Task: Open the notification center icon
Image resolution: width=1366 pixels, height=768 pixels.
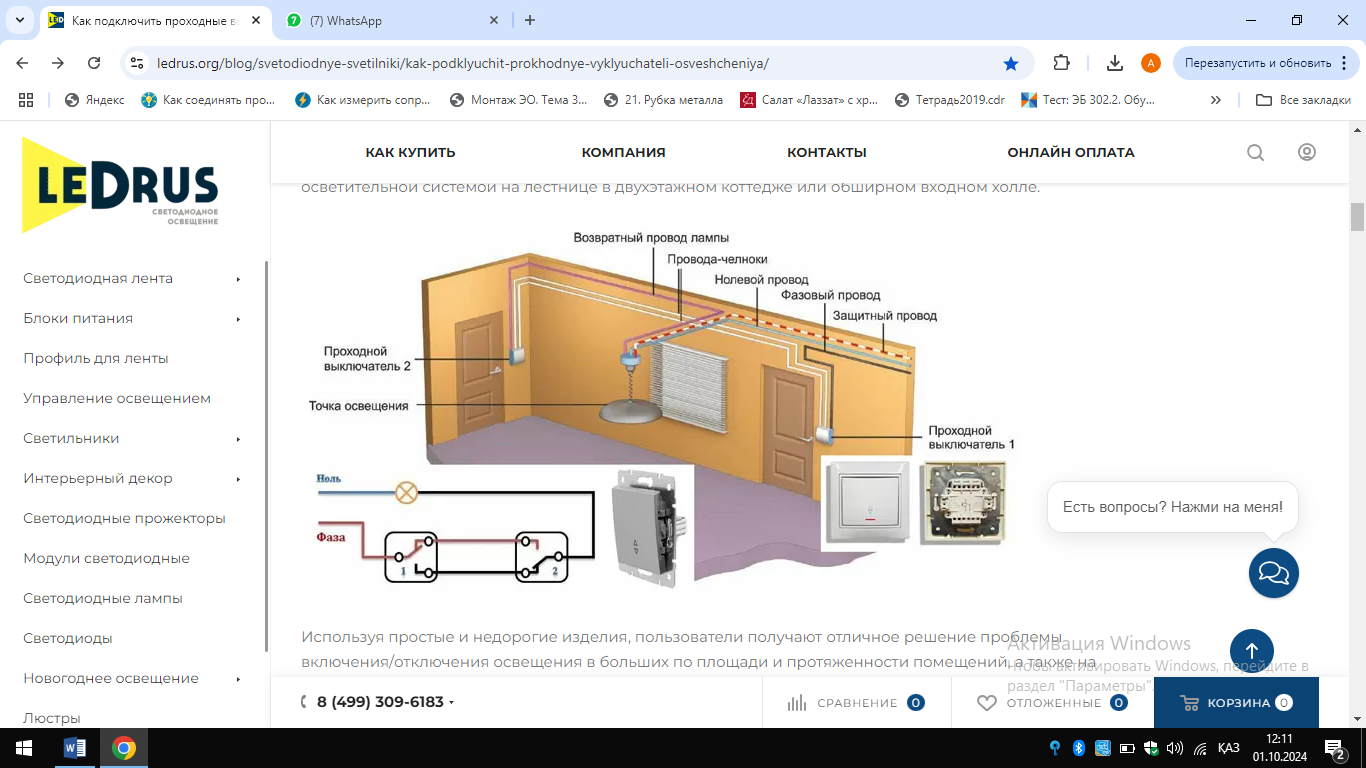Action: (1334, 748)
